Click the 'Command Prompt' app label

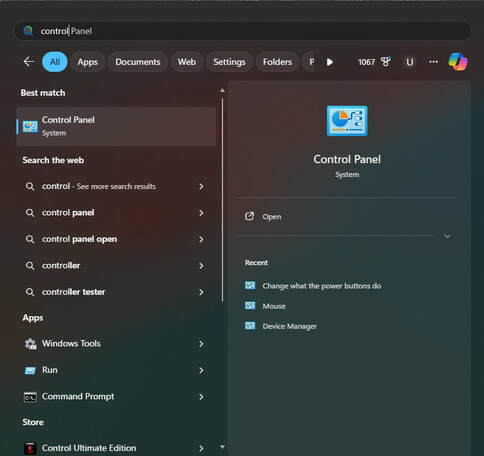(78, 396)
